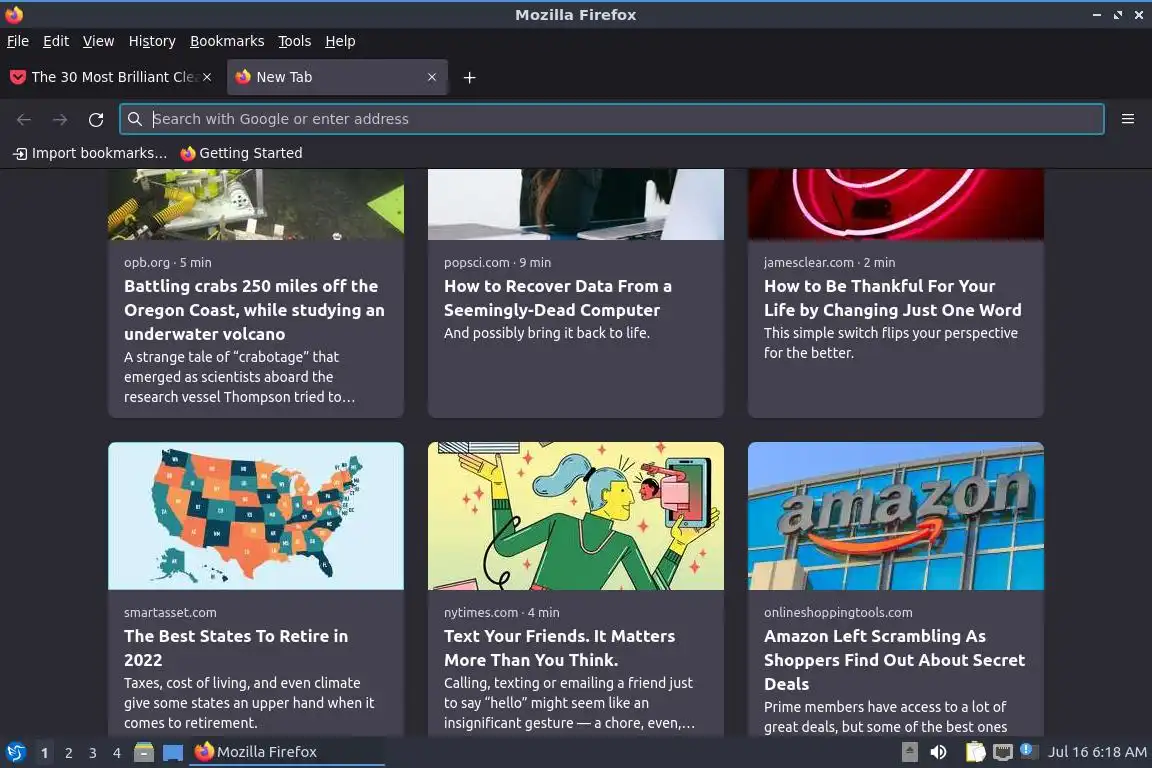Click the underwater equipment crab thumbnail
The image size is (1152, 768).
pos(256,204)
